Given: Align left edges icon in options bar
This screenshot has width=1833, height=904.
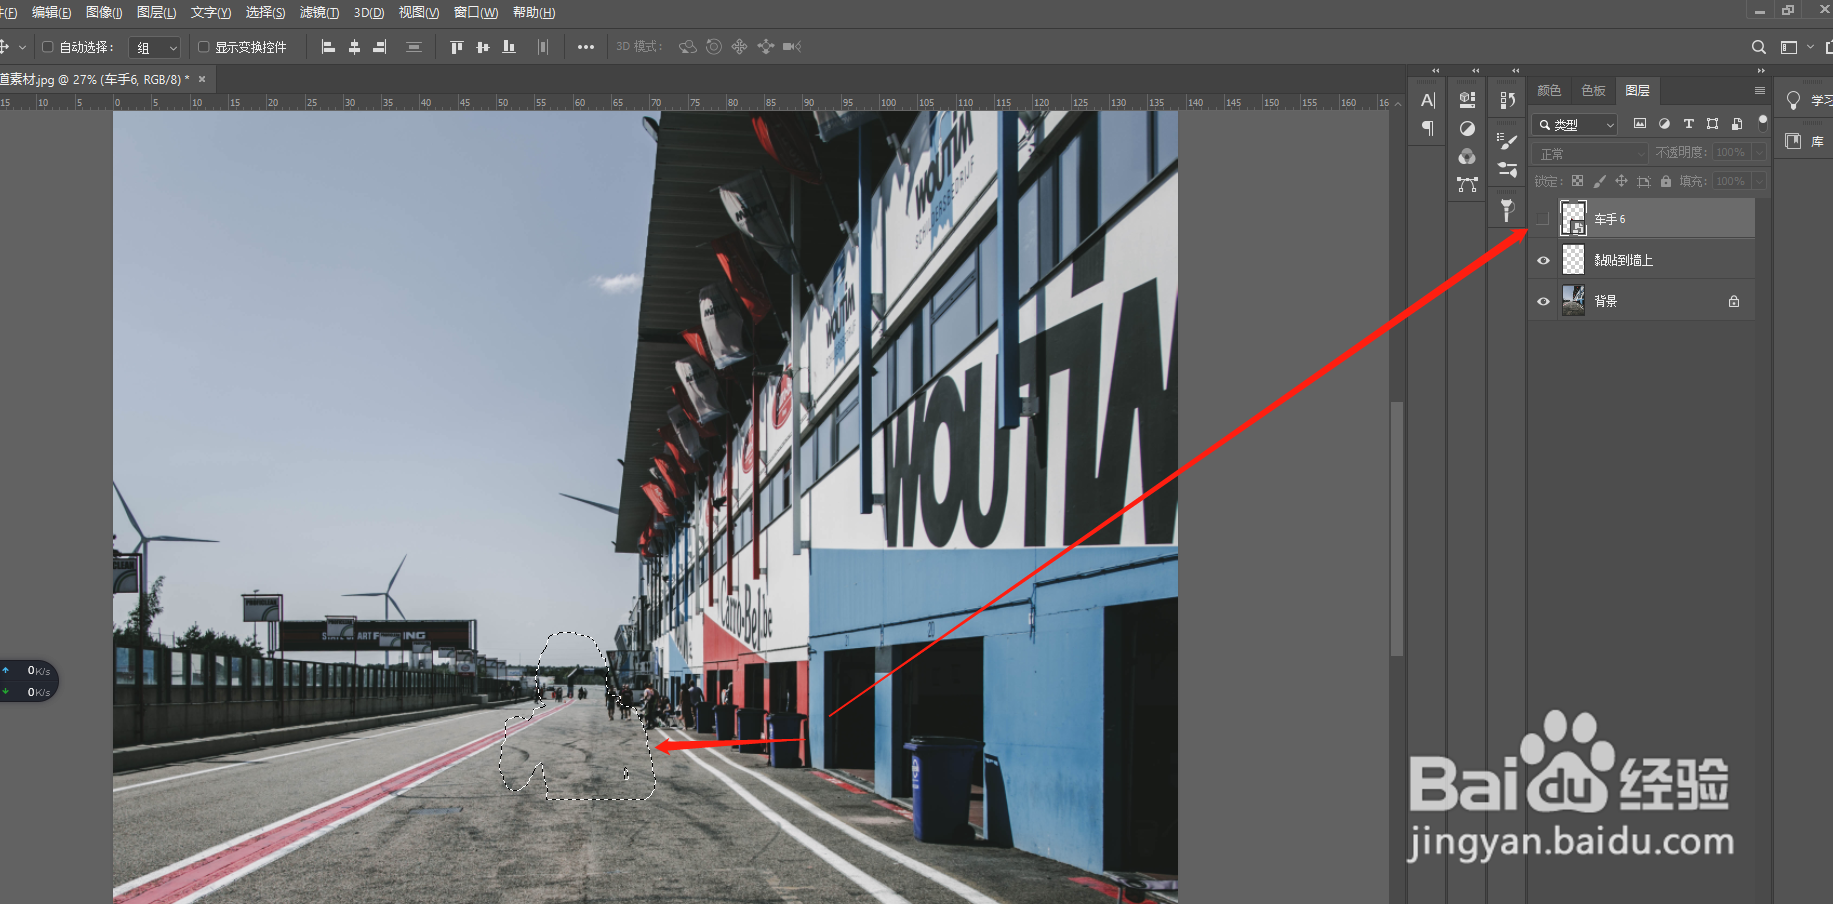Looking at the screenshot, I should tap(328, 47).
